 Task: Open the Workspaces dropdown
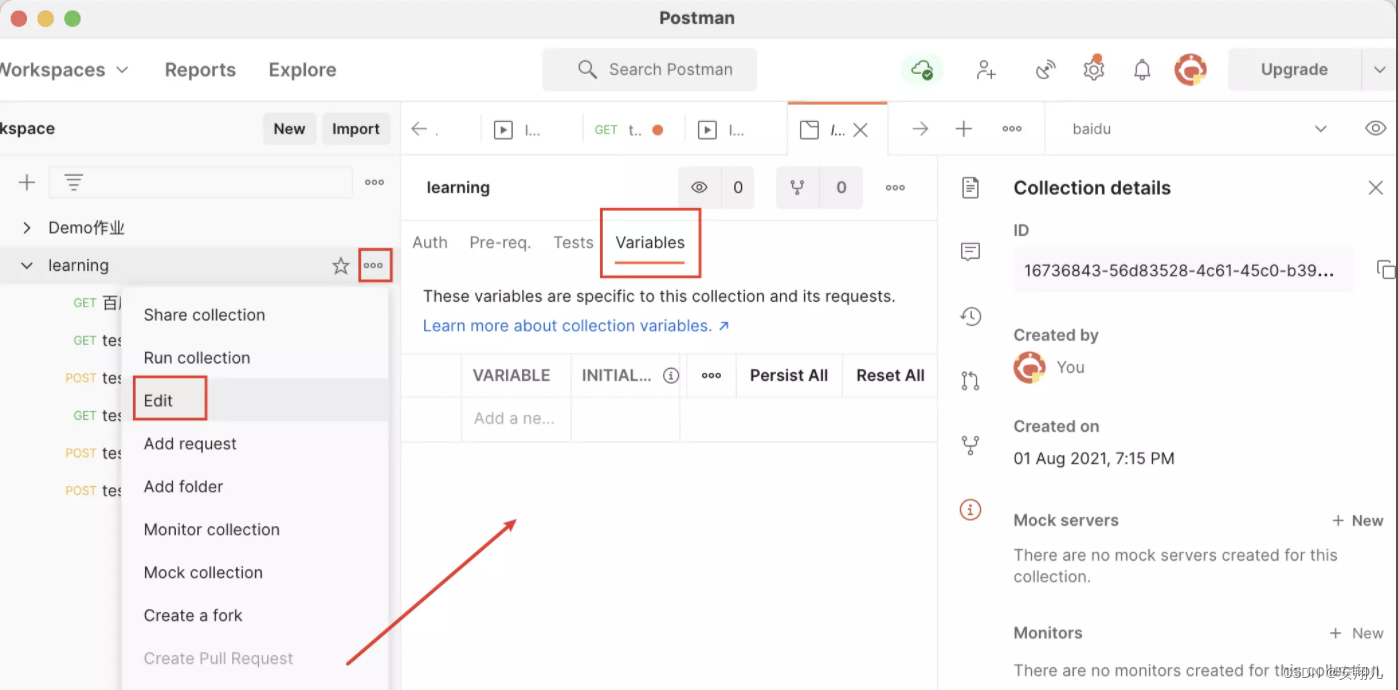64,70
